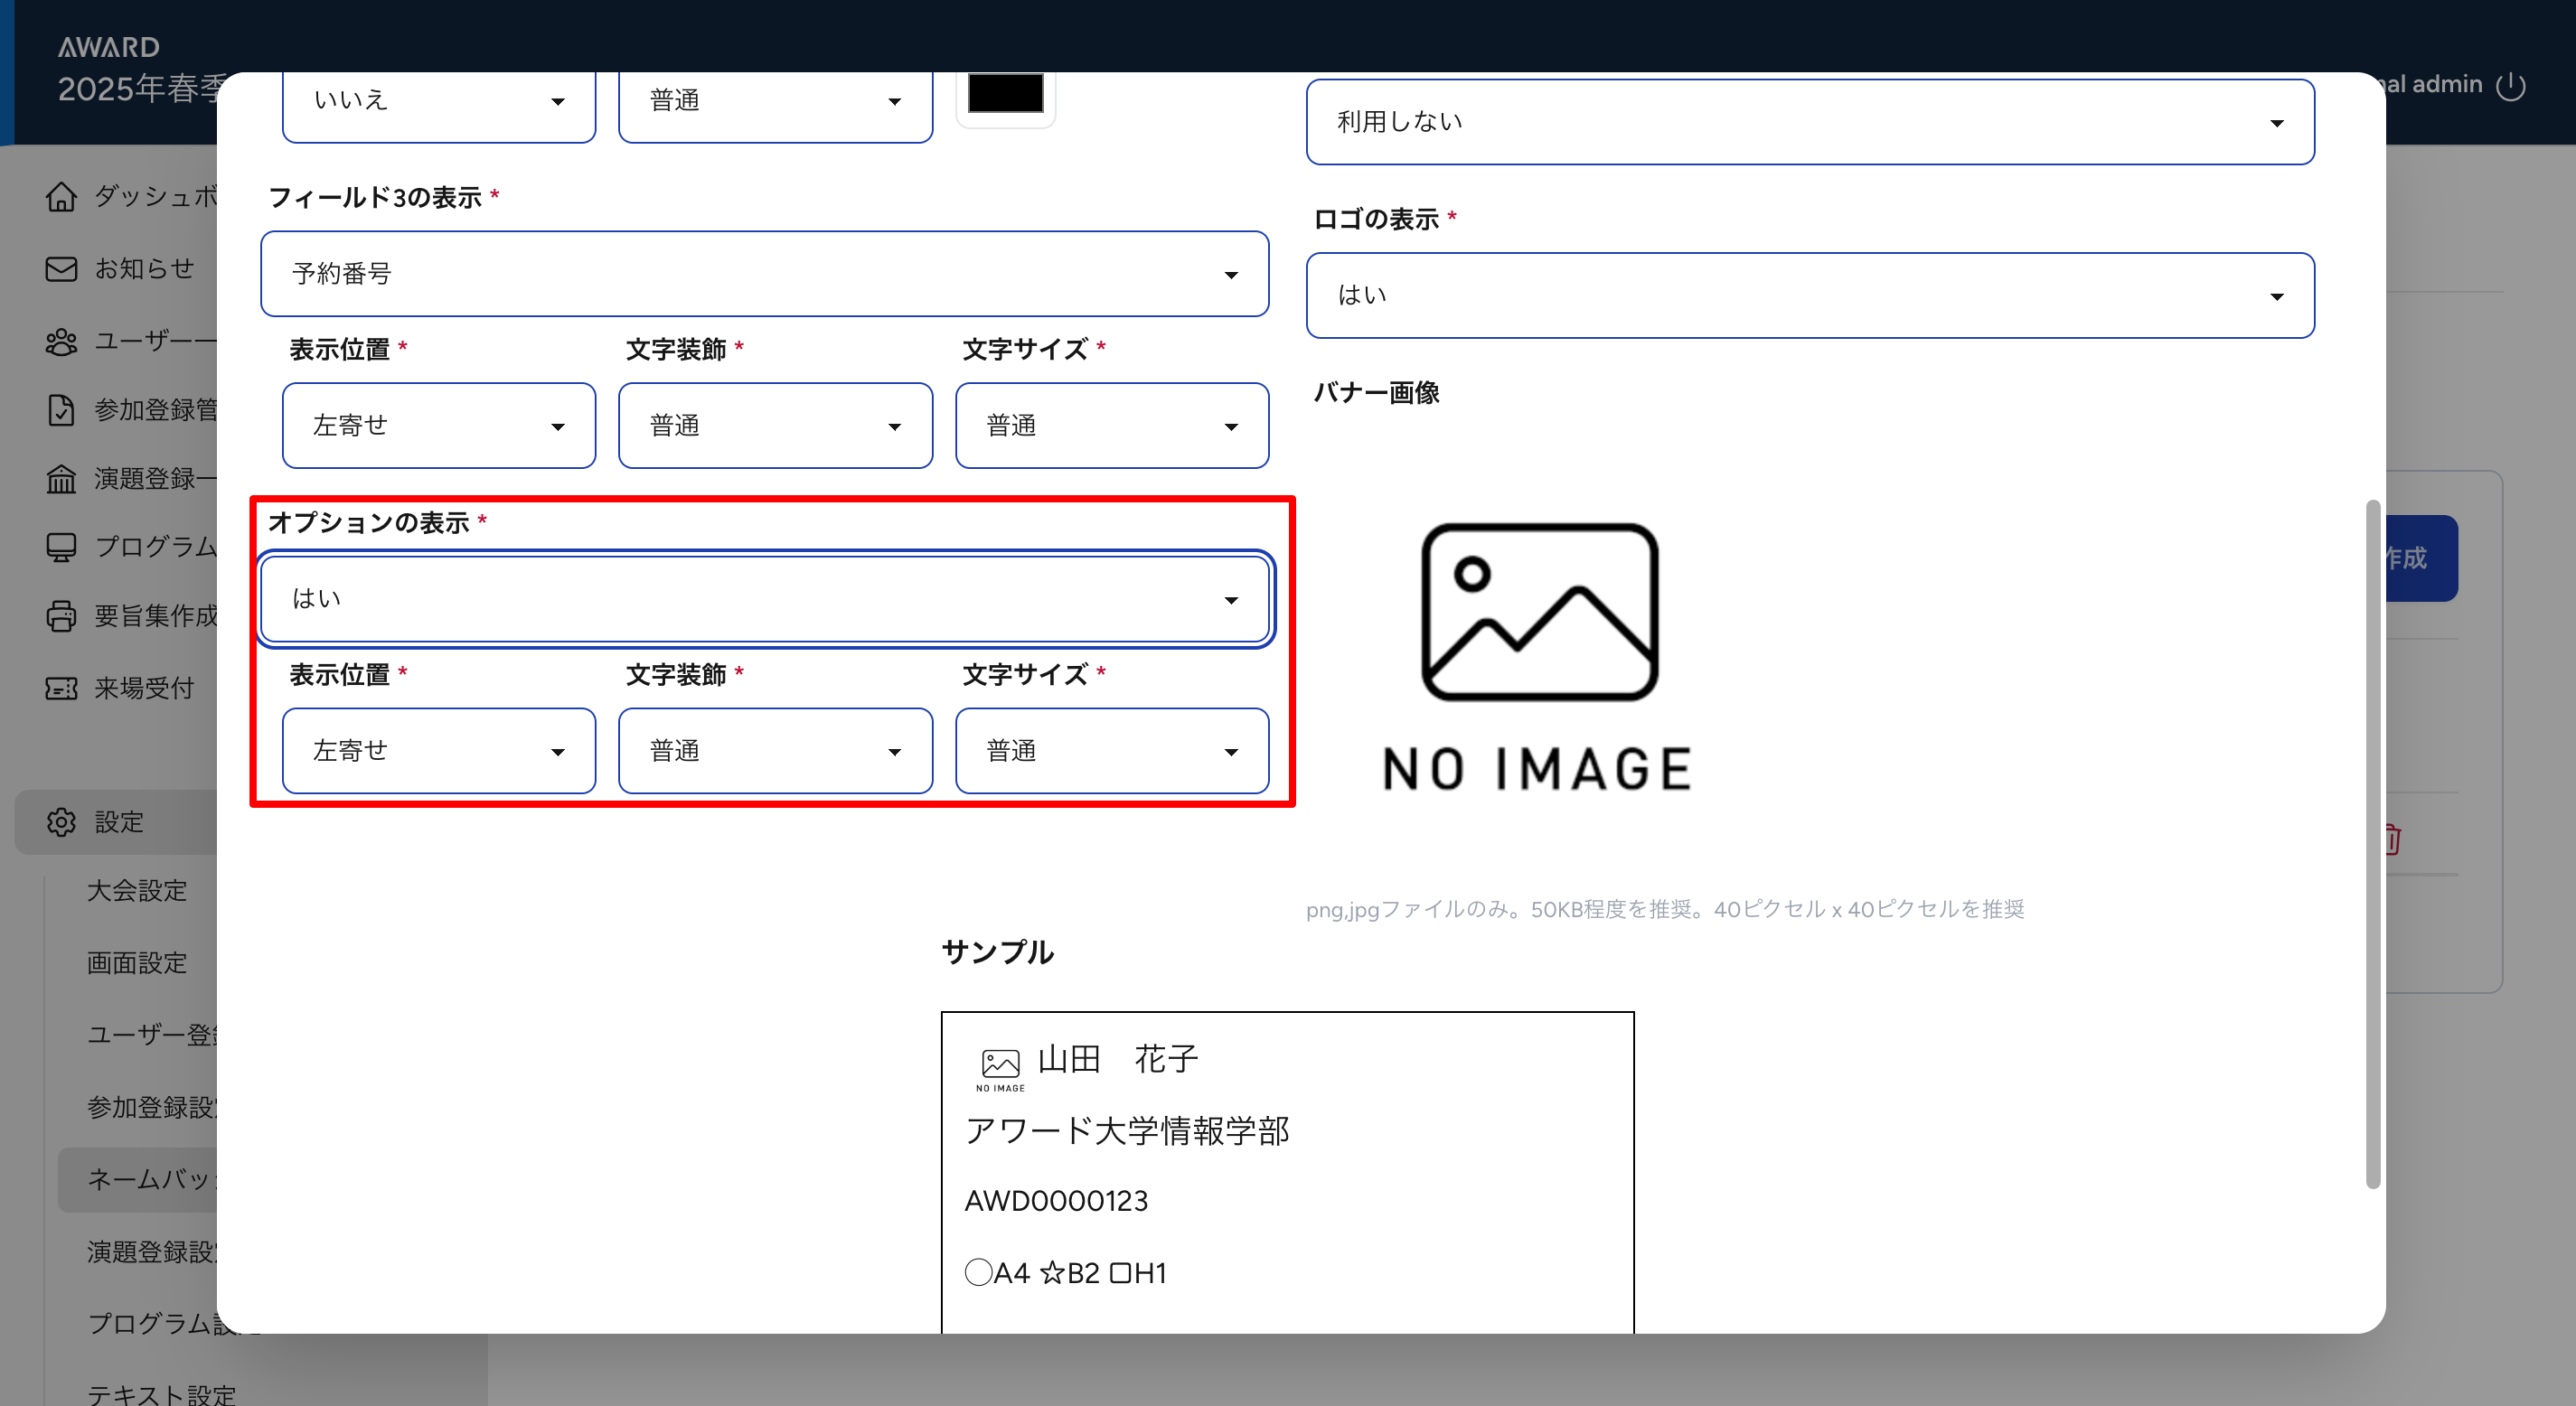Click the envelope icon for お知らせ

61,269
